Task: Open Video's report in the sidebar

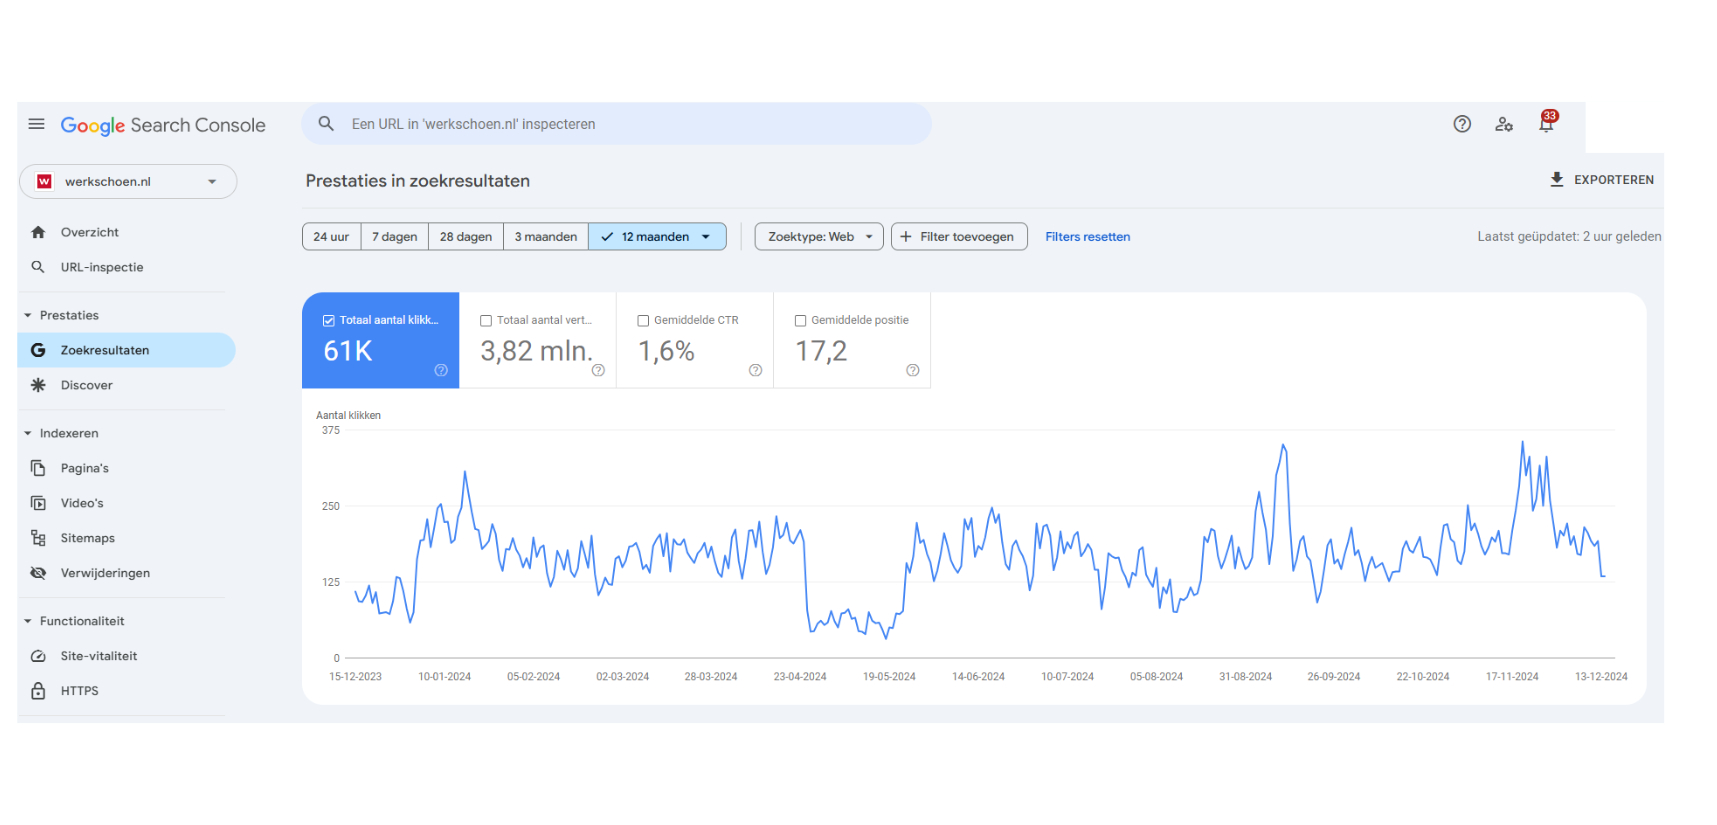Action: click(126, 503)
